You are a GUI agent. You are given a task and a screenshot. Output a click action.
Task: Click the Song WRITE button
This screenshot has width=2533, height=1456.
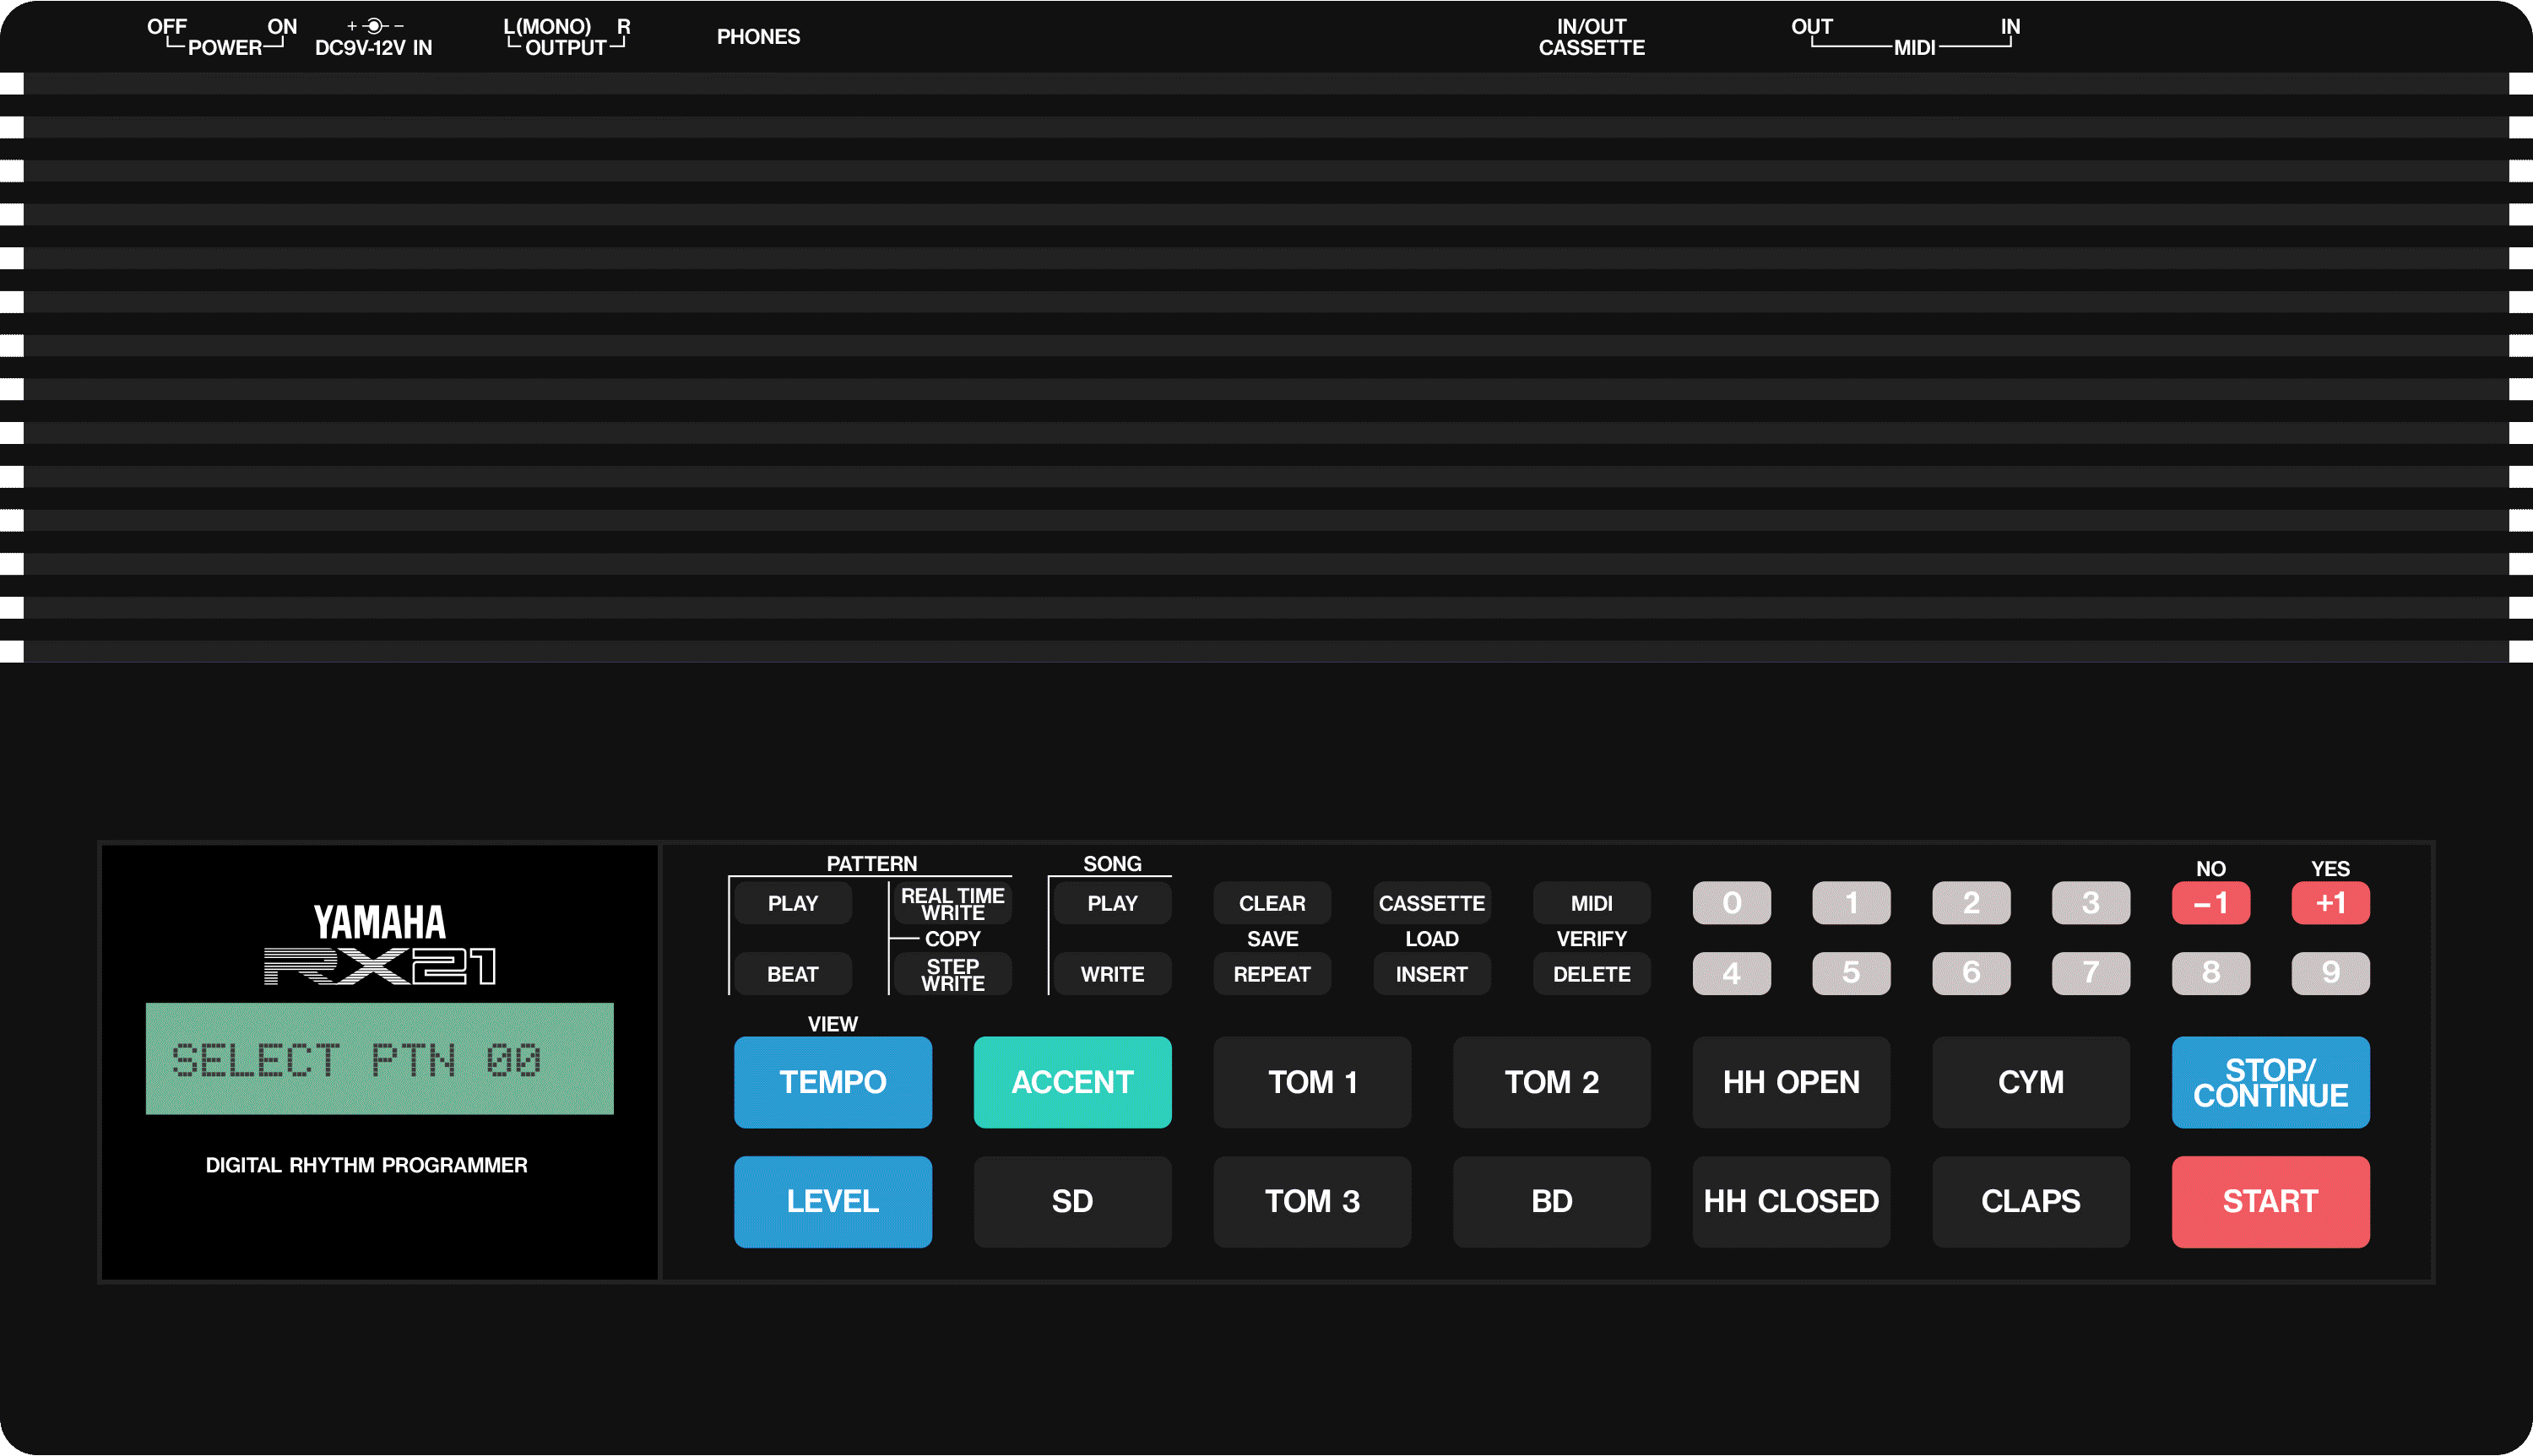point(1112,973)
